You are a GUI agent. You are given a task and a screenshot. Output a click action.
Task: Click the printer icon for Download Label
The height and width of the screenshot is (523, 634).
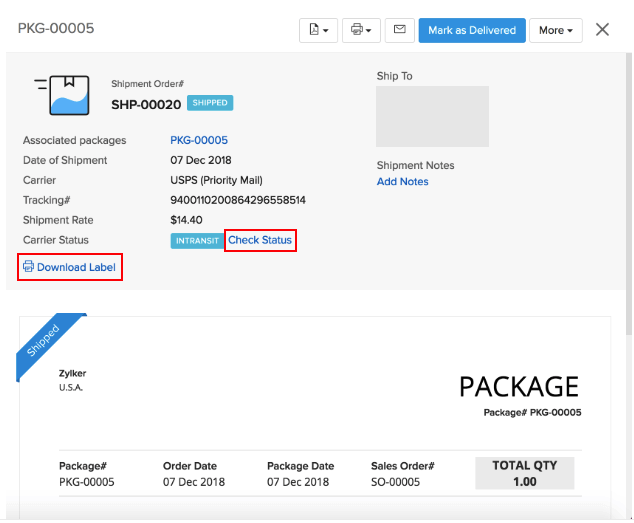(x=28, y=267)
